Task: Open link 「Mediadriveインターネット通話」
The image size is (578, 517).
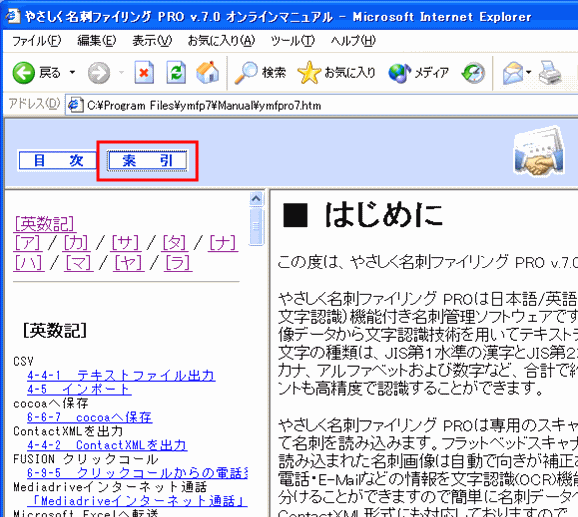Action: pyautogui.click(x=137, y=501)
